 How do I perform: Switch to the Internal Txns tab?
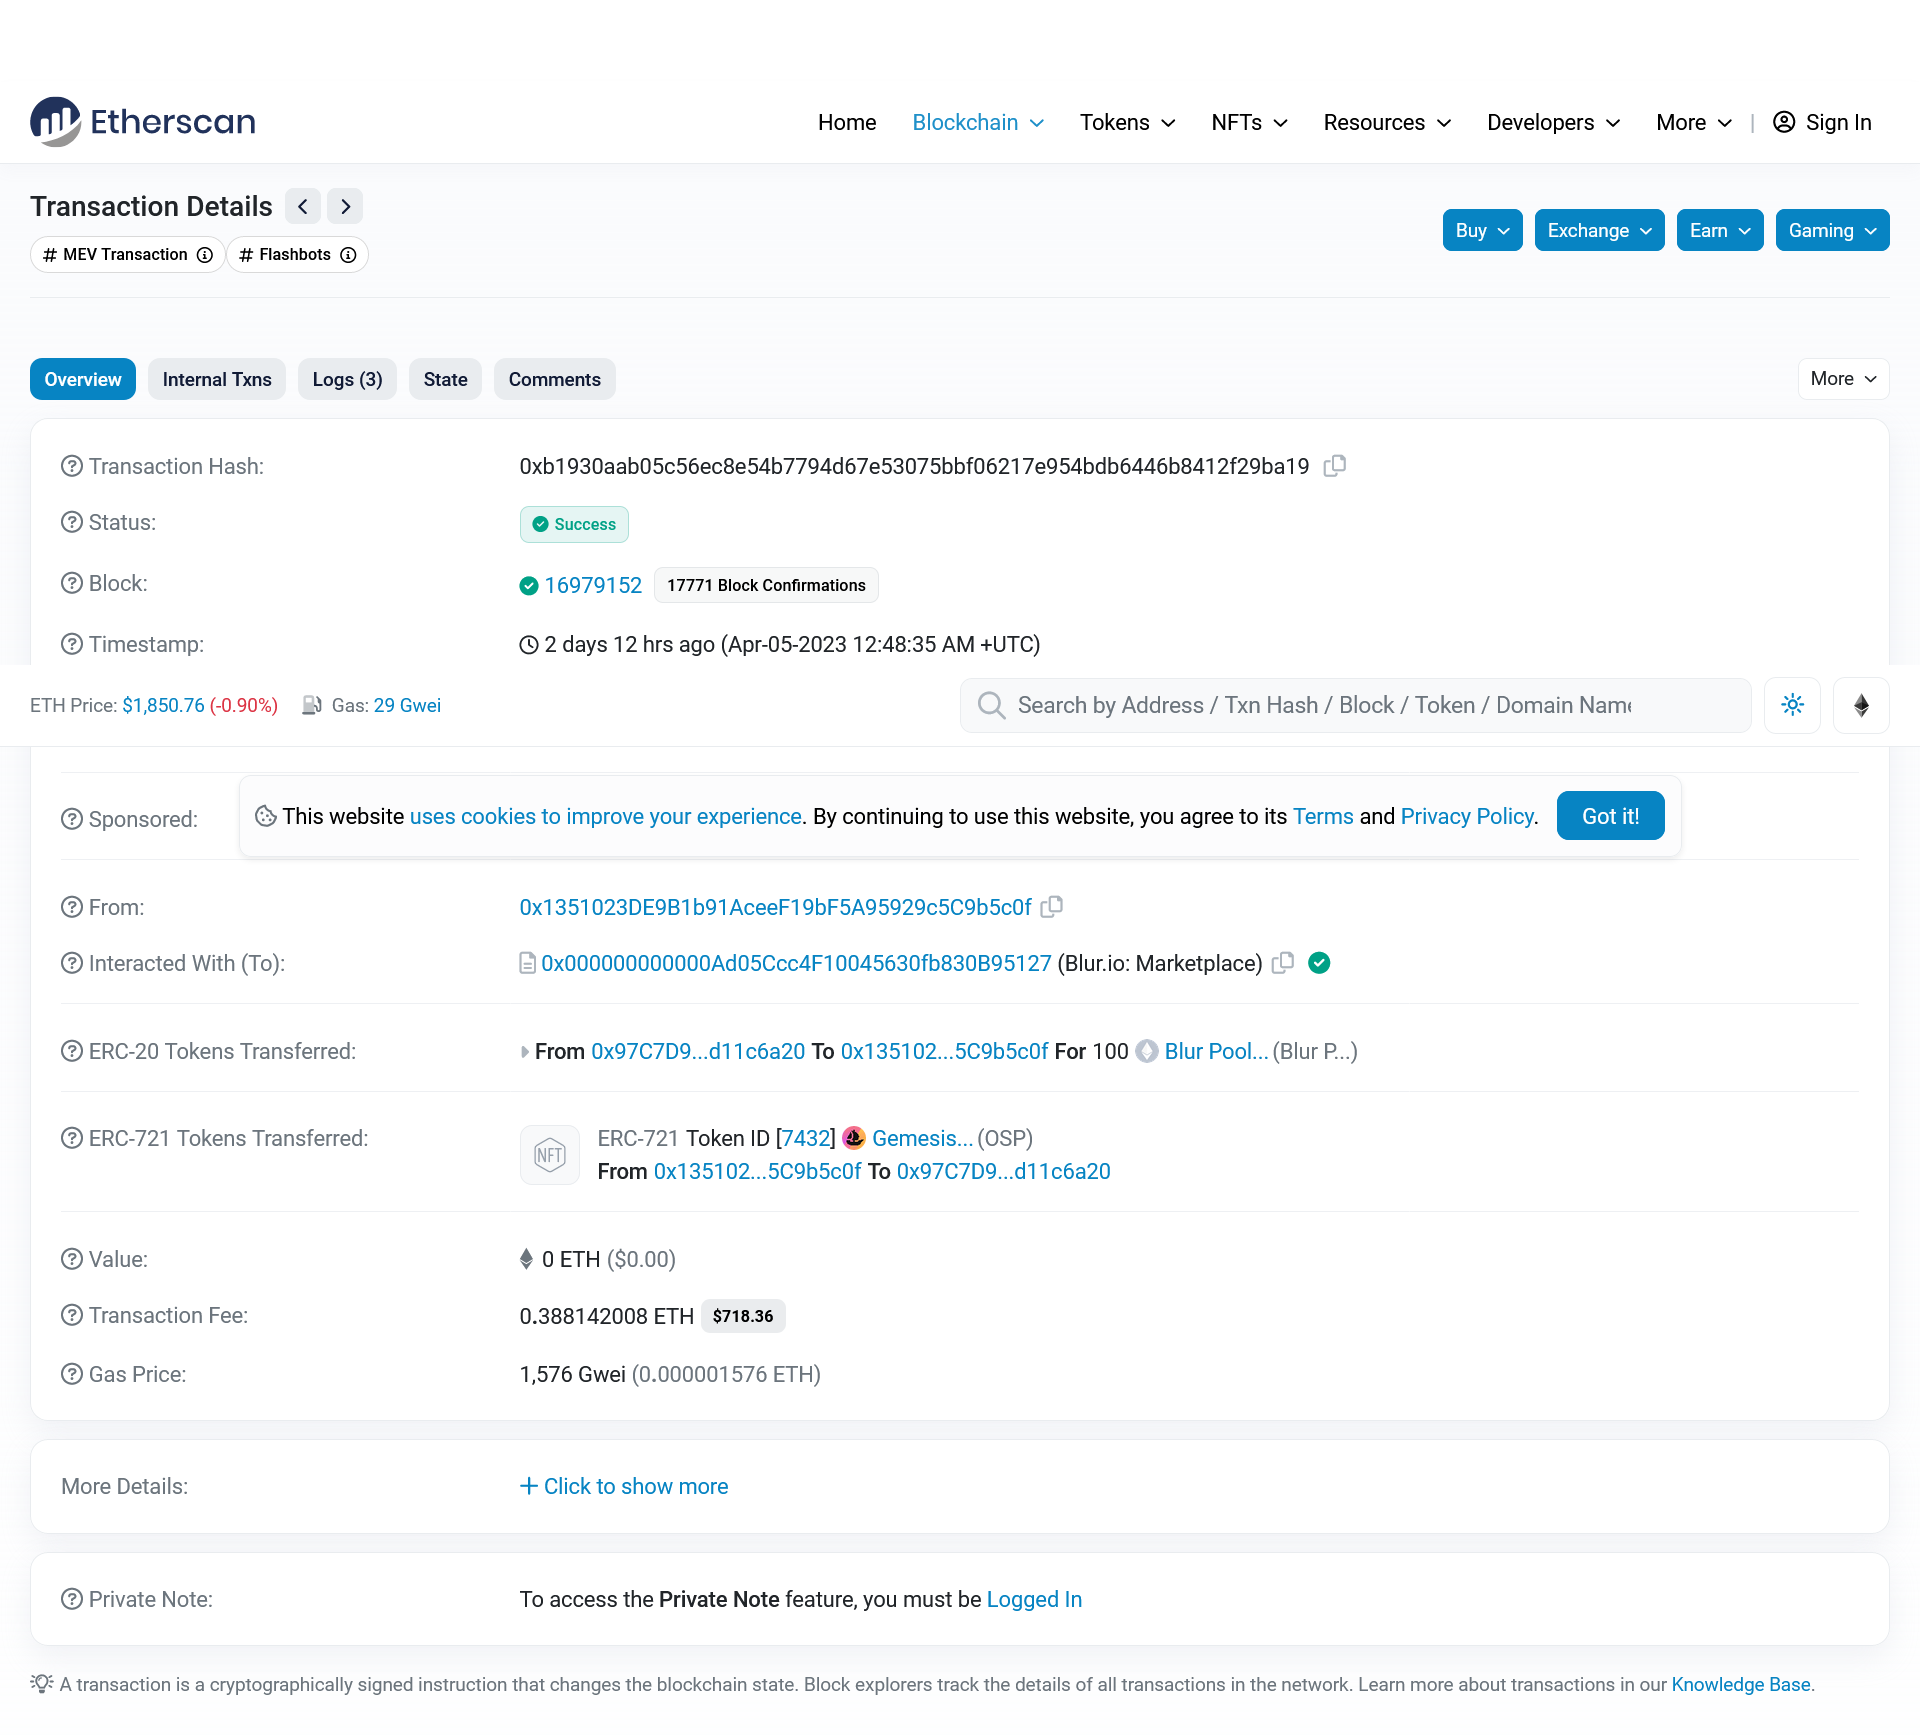tap(217, 379)
